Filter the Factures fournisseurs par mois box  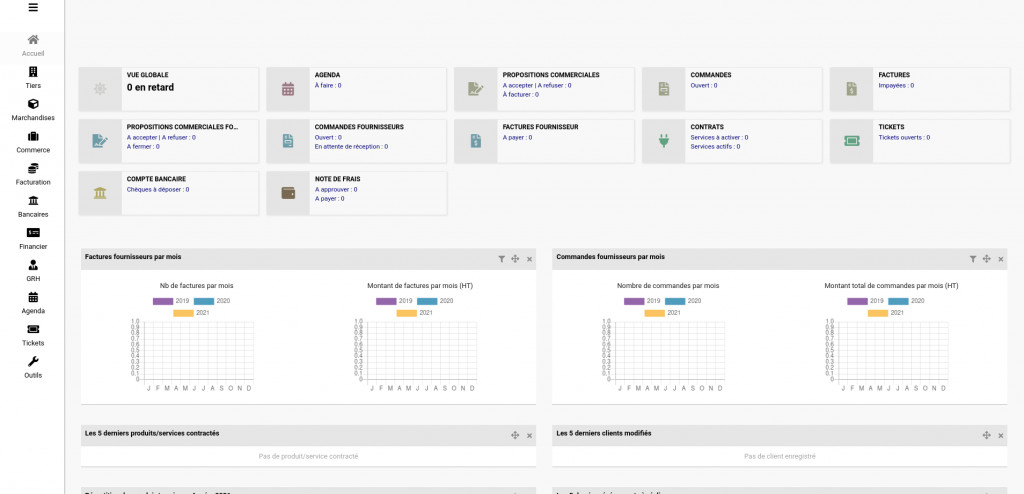502,258
